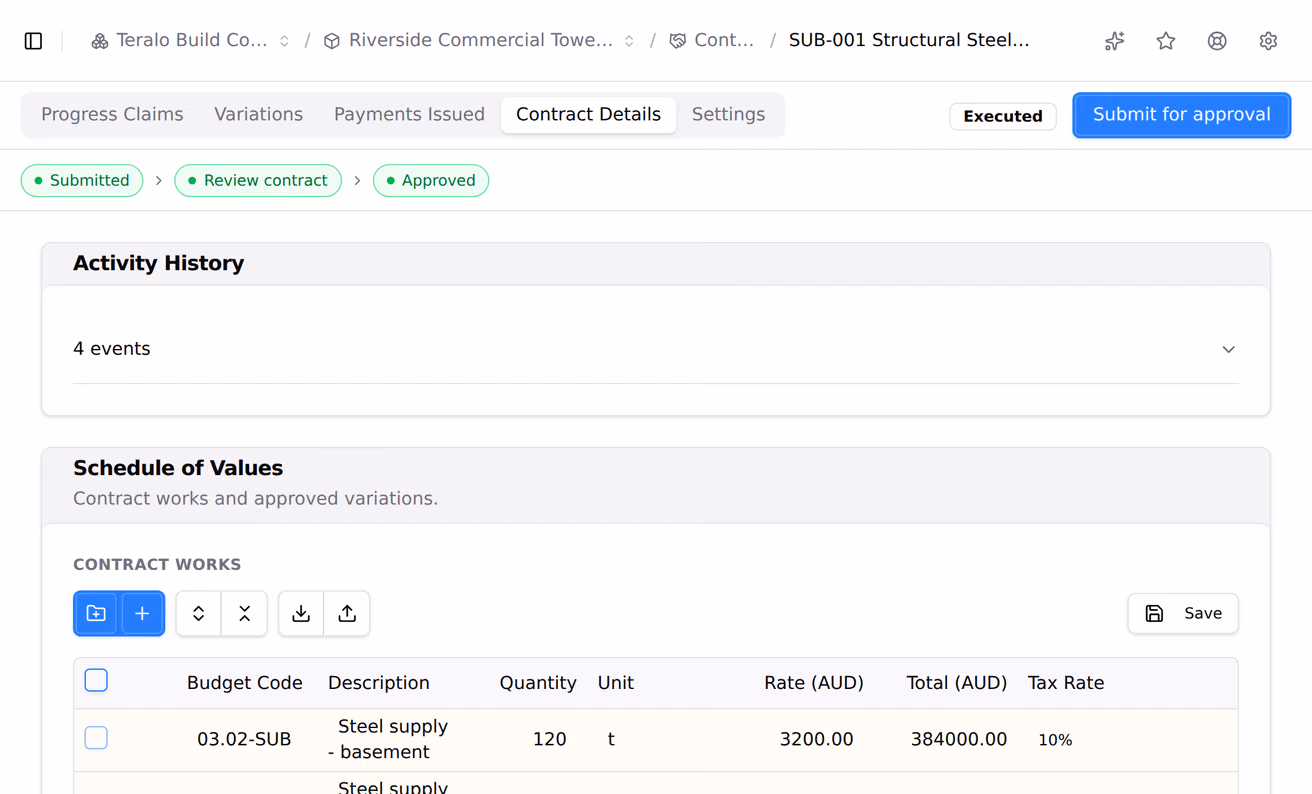Click the total cell showing 384000.00
The width and height of the screenshot is (1312, 794).
click(959, 740)
